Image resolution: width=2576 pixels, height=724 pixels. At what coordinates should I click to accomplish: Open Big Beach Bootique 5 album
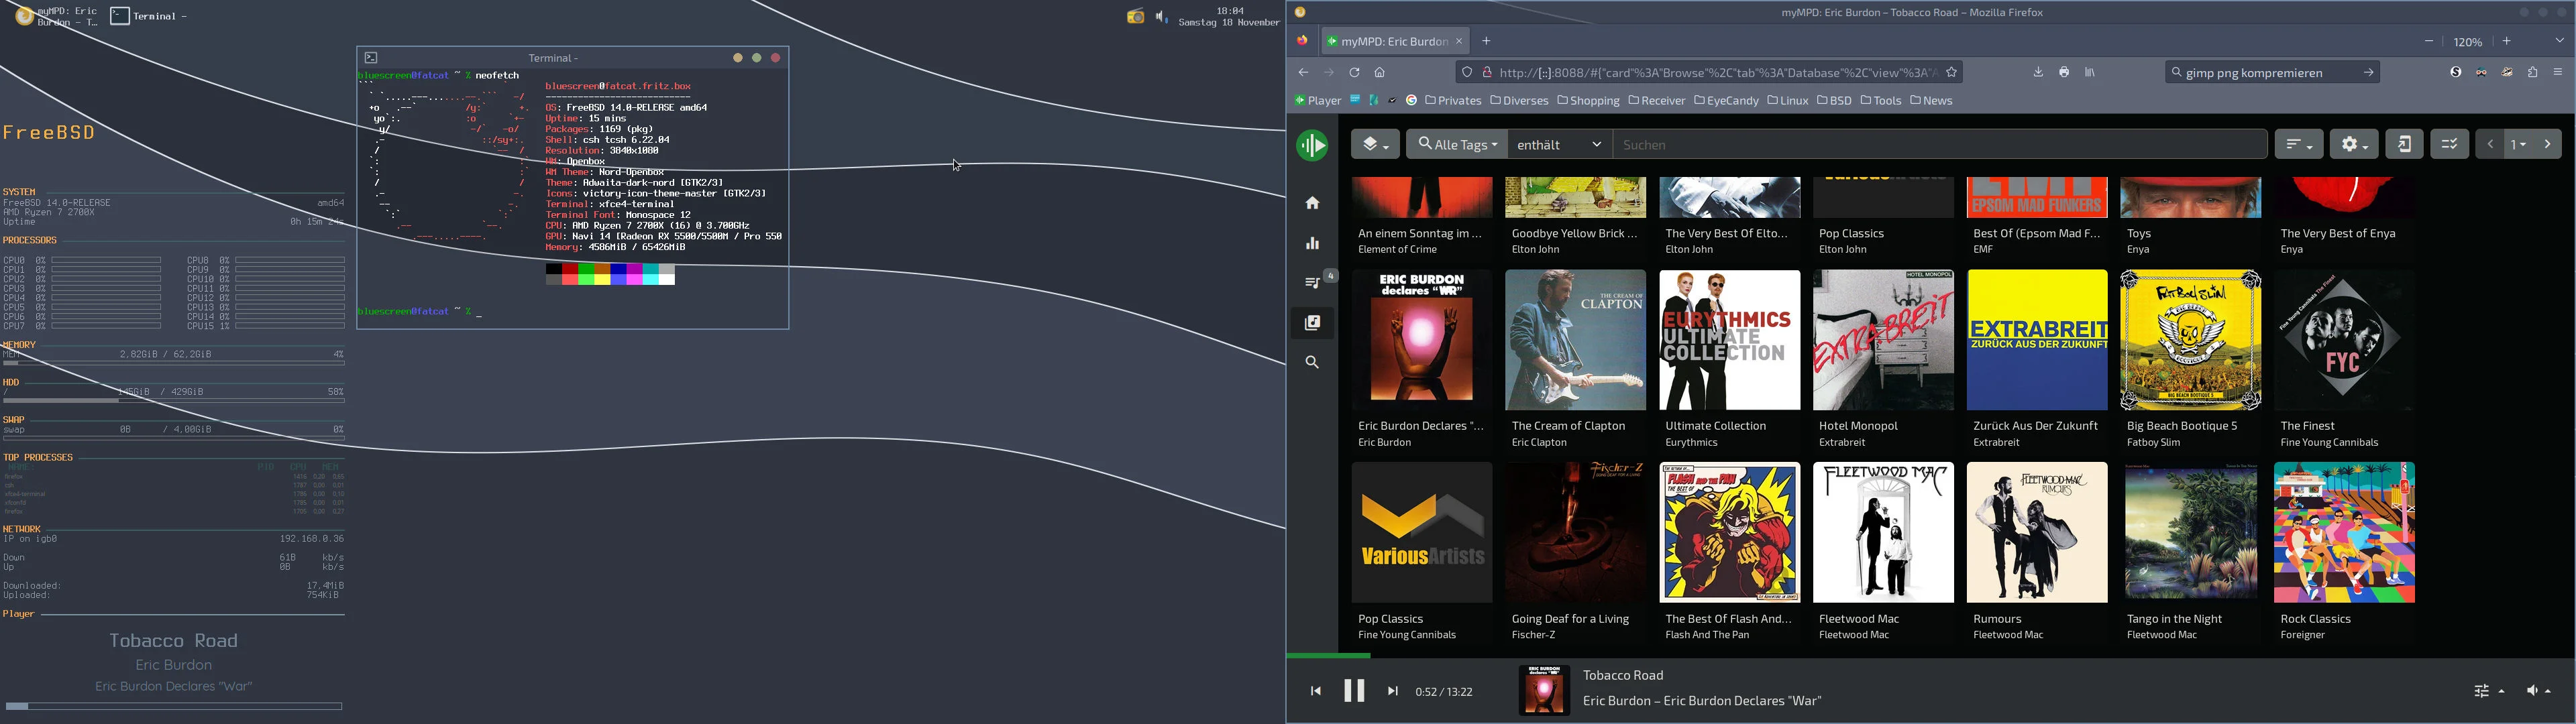click(2191, 340)
